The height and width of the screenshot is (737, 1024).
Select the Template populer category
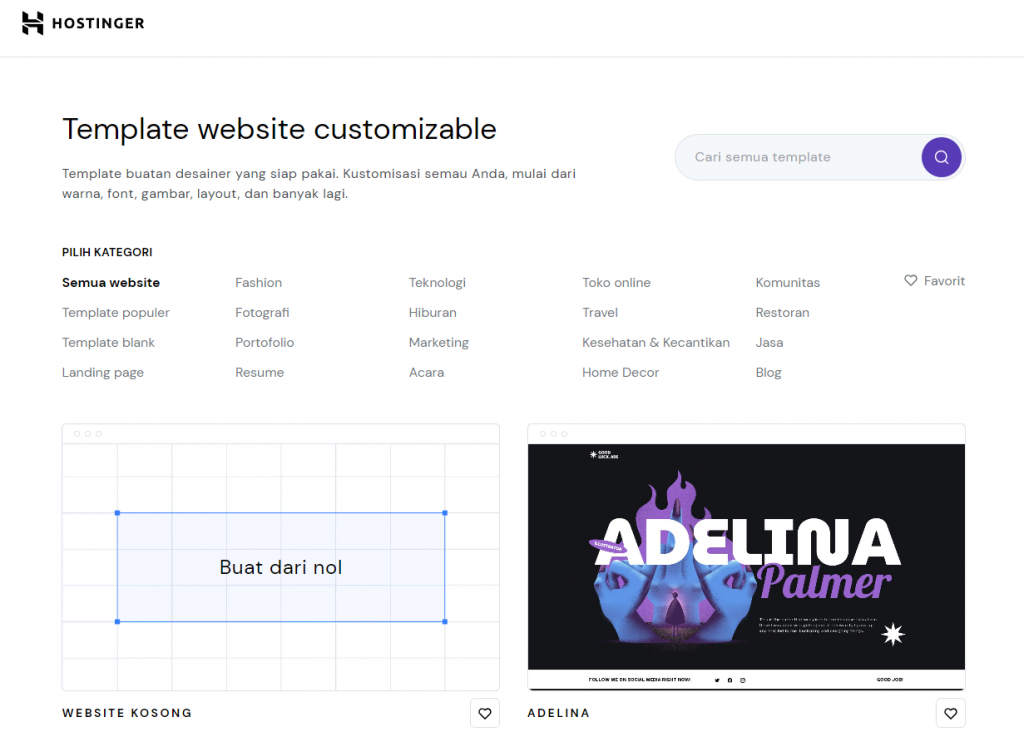pos(116,313)
